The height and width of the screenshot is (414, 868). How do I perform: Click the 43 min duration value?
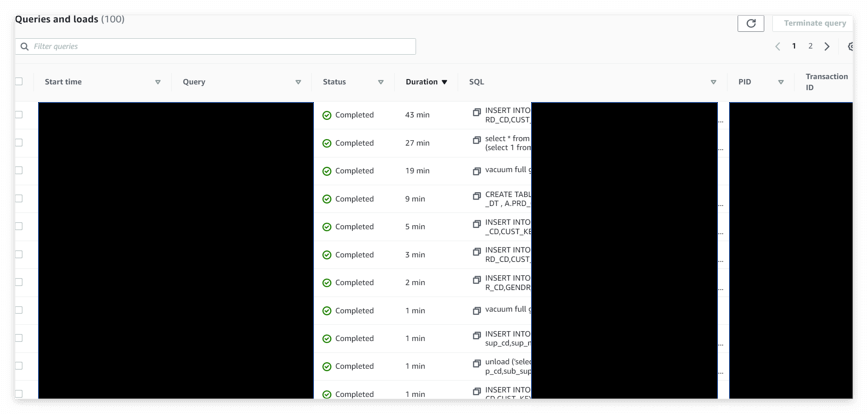click(417, 115)
